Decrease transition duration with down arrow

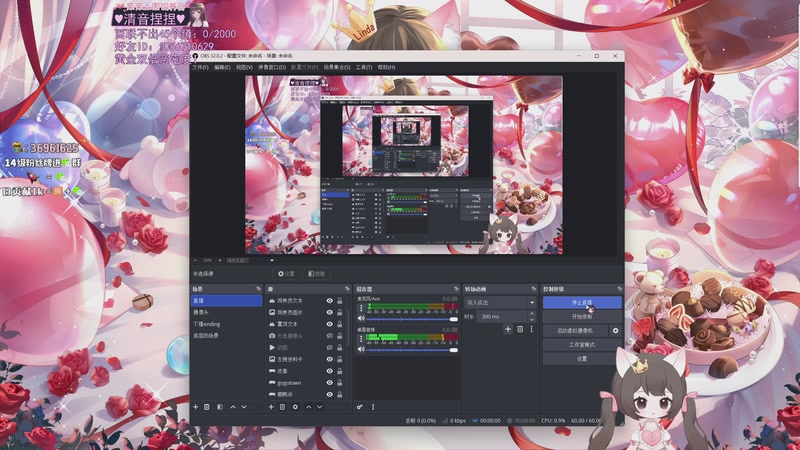(x=532, y=319)
